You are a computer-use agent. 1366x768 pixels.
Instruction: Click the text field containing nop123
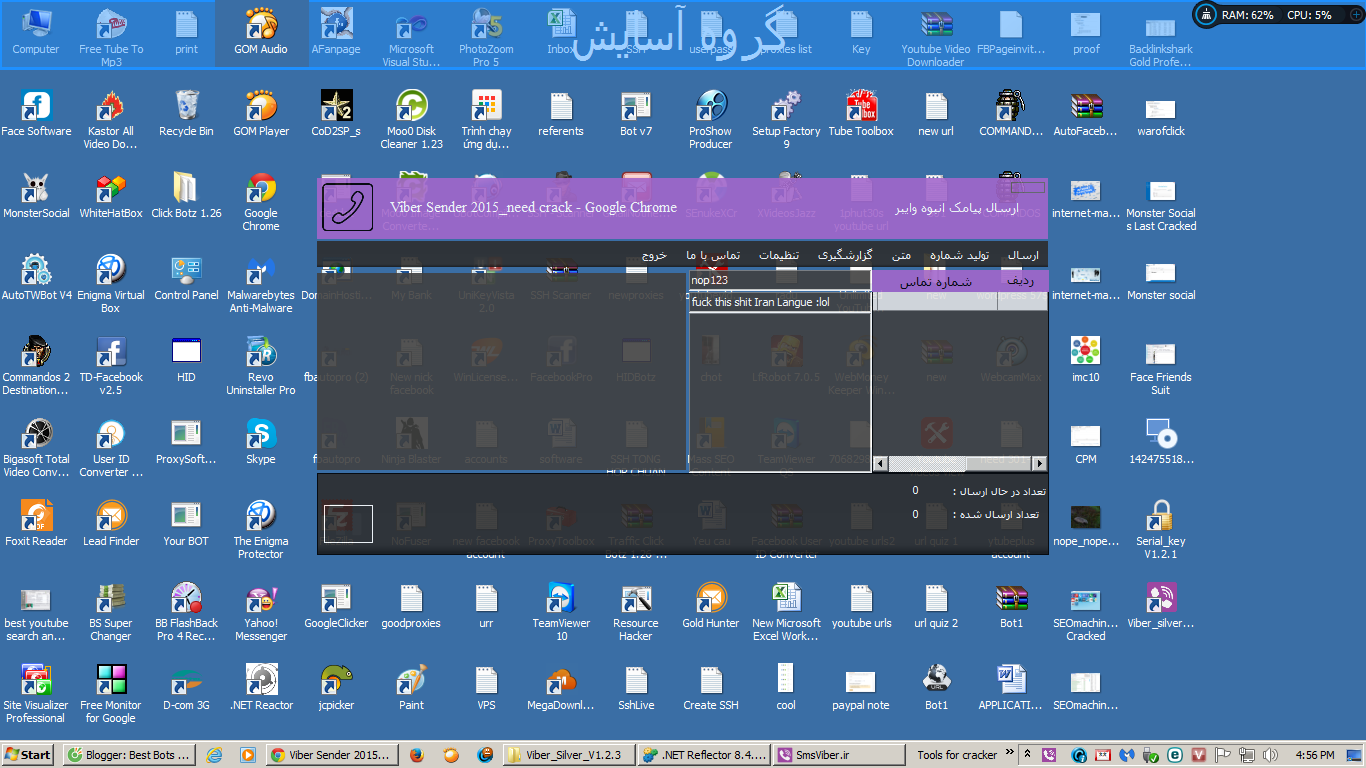tap(780, 280)
